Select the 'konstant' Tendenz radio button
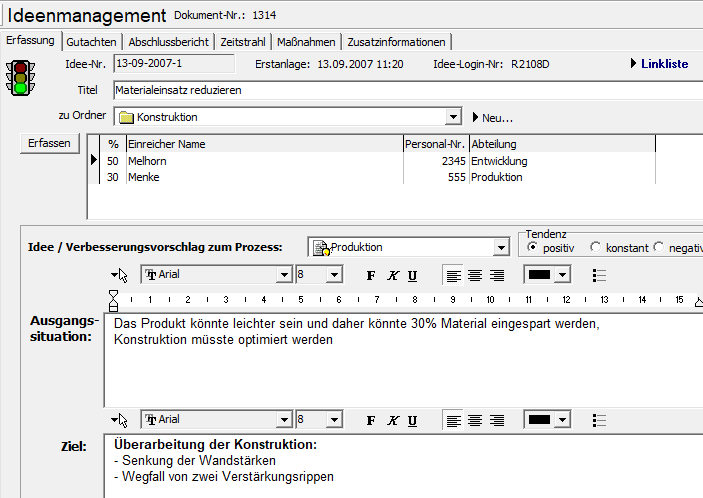The height and width of the screenshot is (498, 703). click(596, 247)
